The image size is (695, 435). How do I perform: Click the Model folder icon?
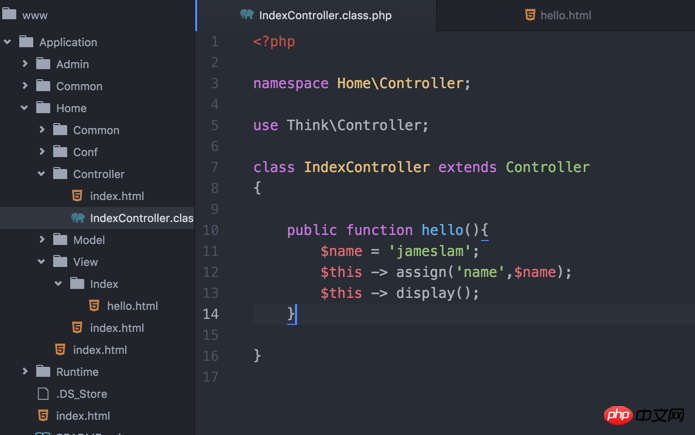(x=60, y=239)
